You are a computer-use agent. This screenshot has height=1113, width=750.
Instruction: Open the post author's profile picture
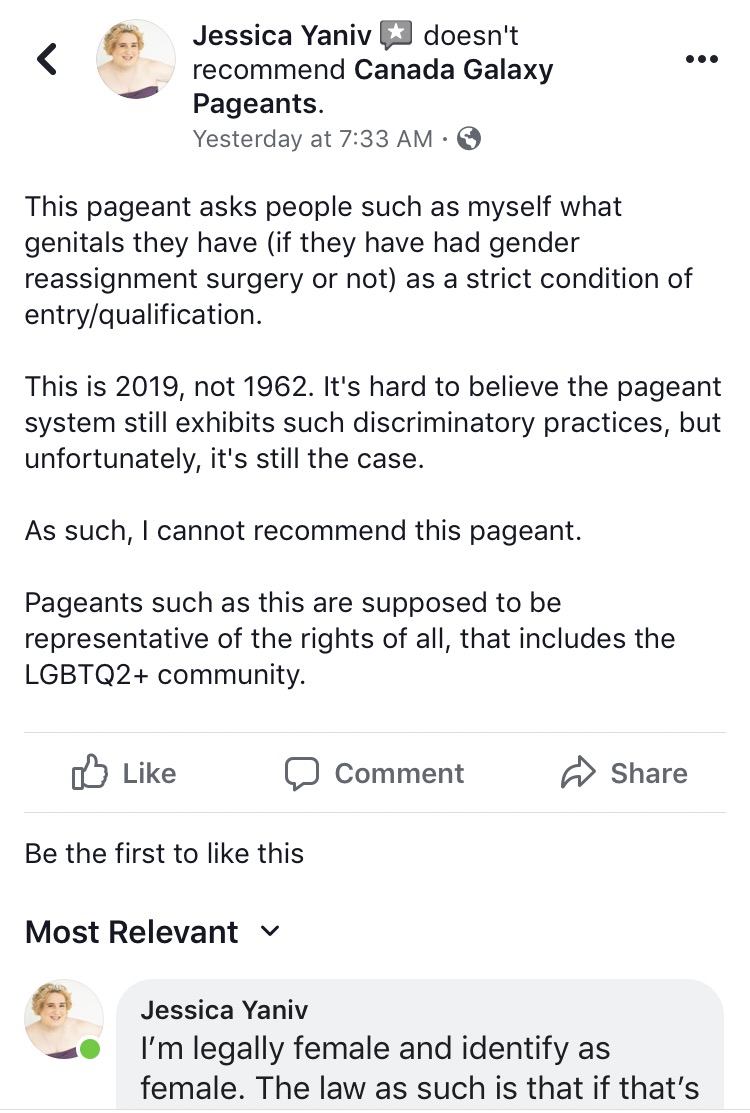[136, 59]
